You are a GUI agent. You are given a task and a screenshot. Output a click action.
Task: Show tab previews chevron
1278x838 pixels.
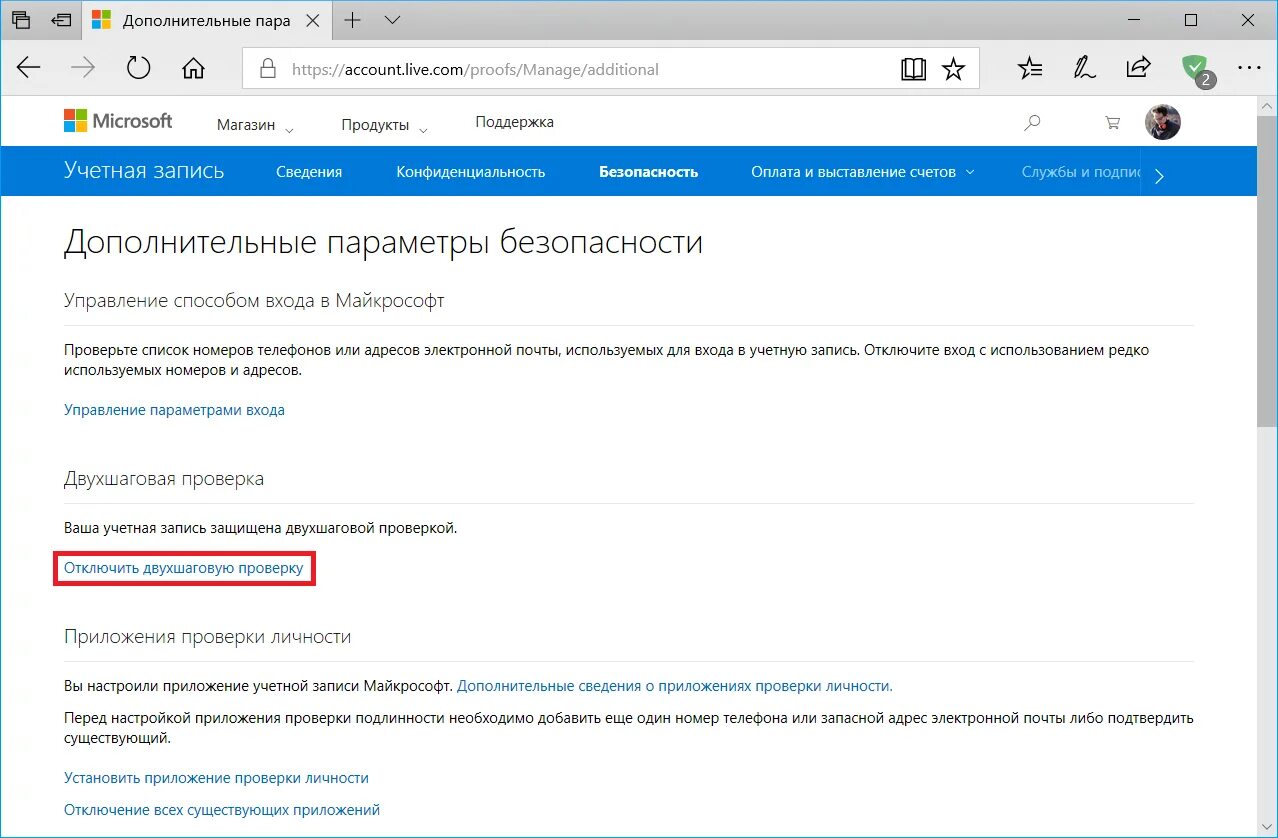(x=392, y=20)
